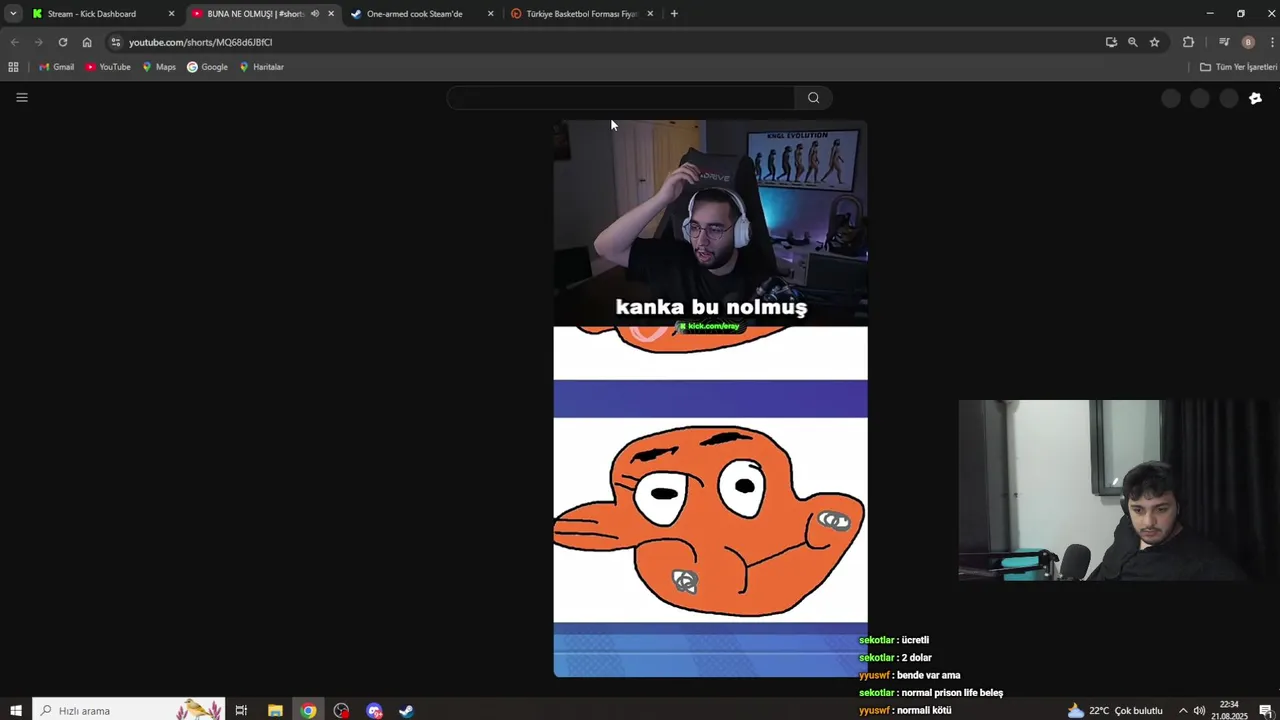Click the YouTube search magnifier button
The image size is (1280, 720).
click(813, 97)
